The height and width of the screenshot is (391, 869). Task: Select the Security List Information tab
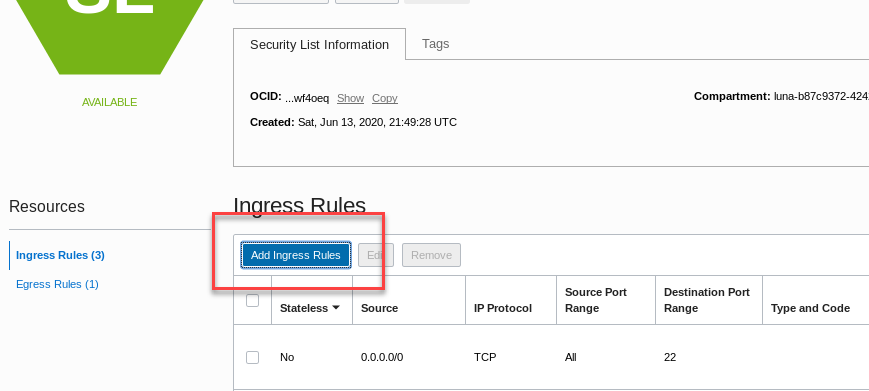point(319,44)
